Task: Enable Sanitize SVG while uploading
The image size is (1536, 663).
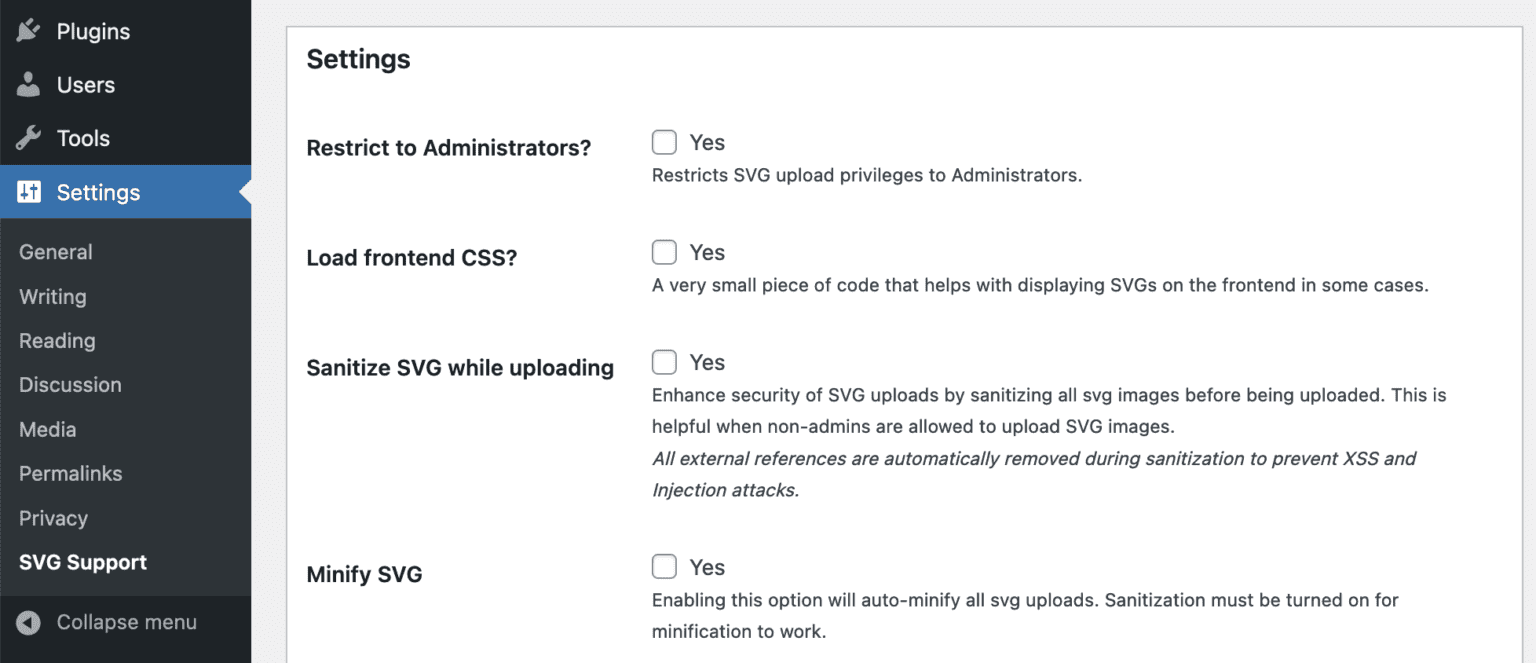Action: point(664,362)
